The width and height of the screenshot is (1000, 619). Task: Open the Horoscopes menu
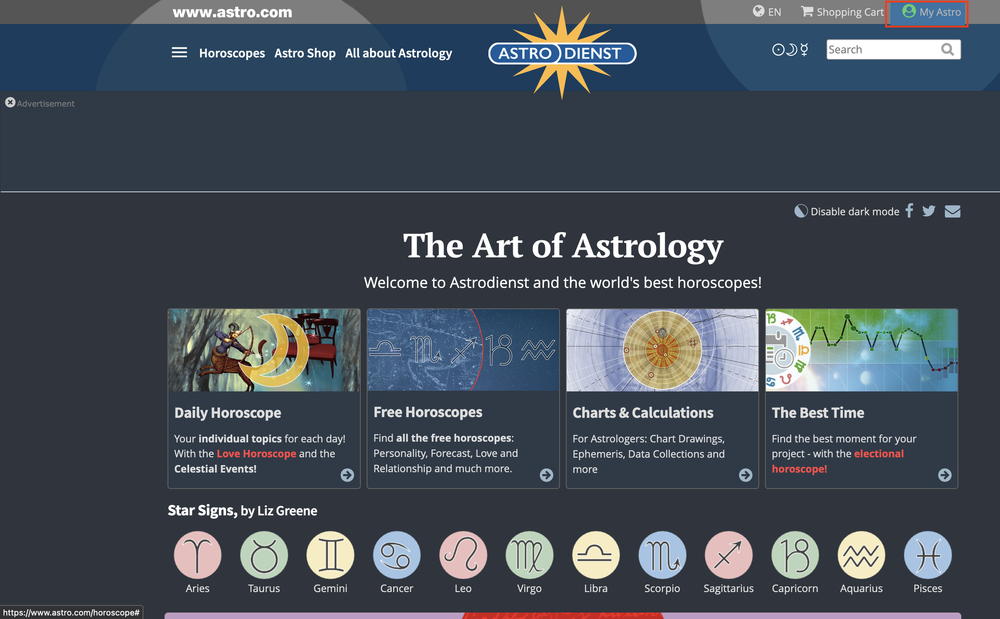(232, 53)
